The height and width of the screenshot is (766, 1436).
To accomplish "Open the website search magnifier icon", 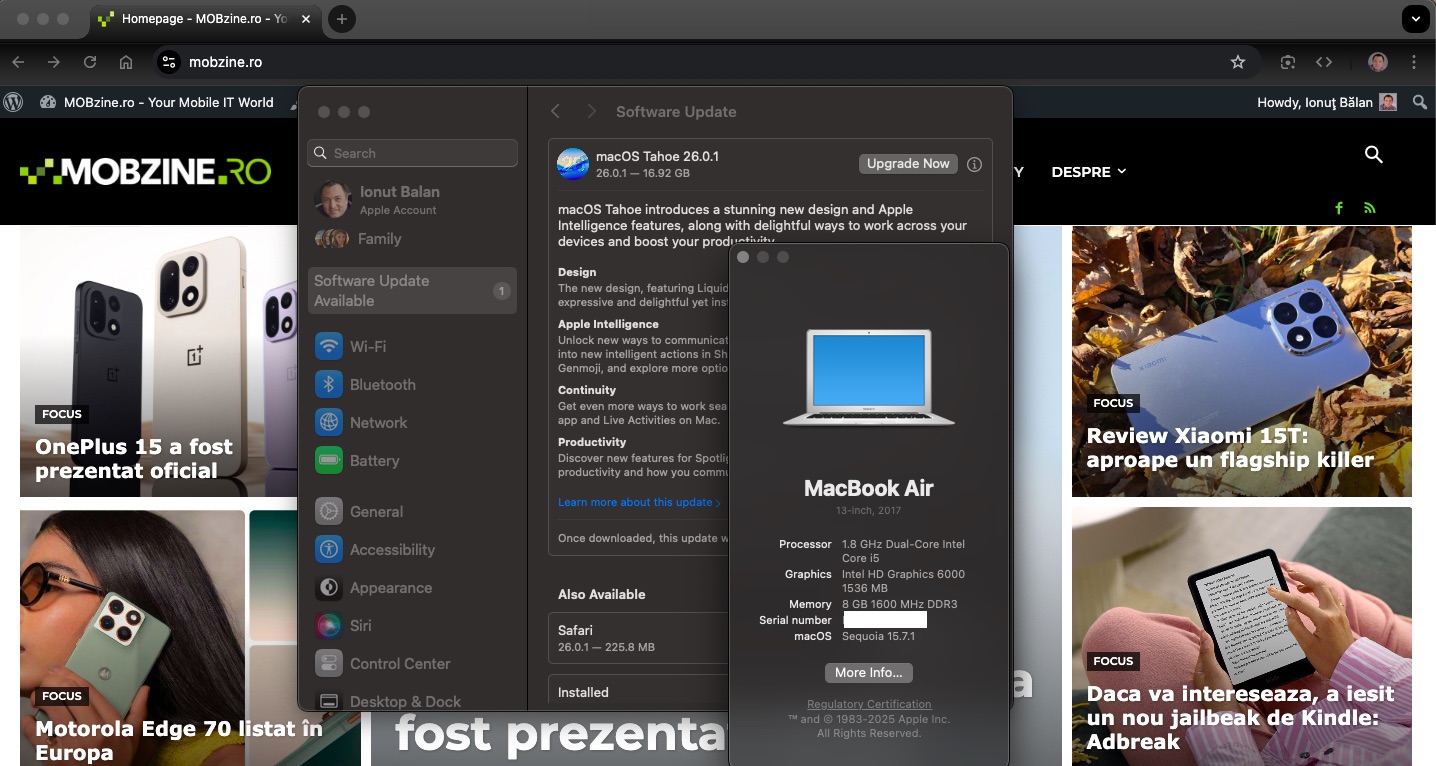I will (1373, 154).
